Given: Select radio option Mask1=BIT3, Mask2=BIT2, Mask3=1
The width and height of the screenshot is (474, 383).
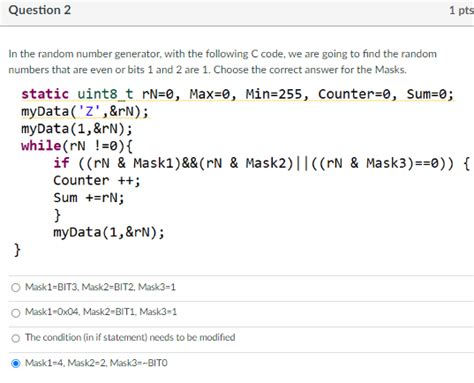Looking at the screenshot, I should pyautogui.click(x=16, y=287).
